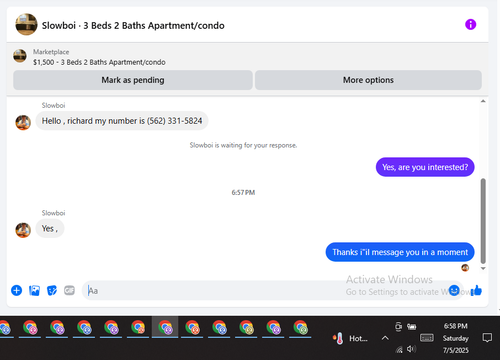Viewport: 500px width, 360px height.
Task: Open More options for the listing
Action: [x=368, y=80]
